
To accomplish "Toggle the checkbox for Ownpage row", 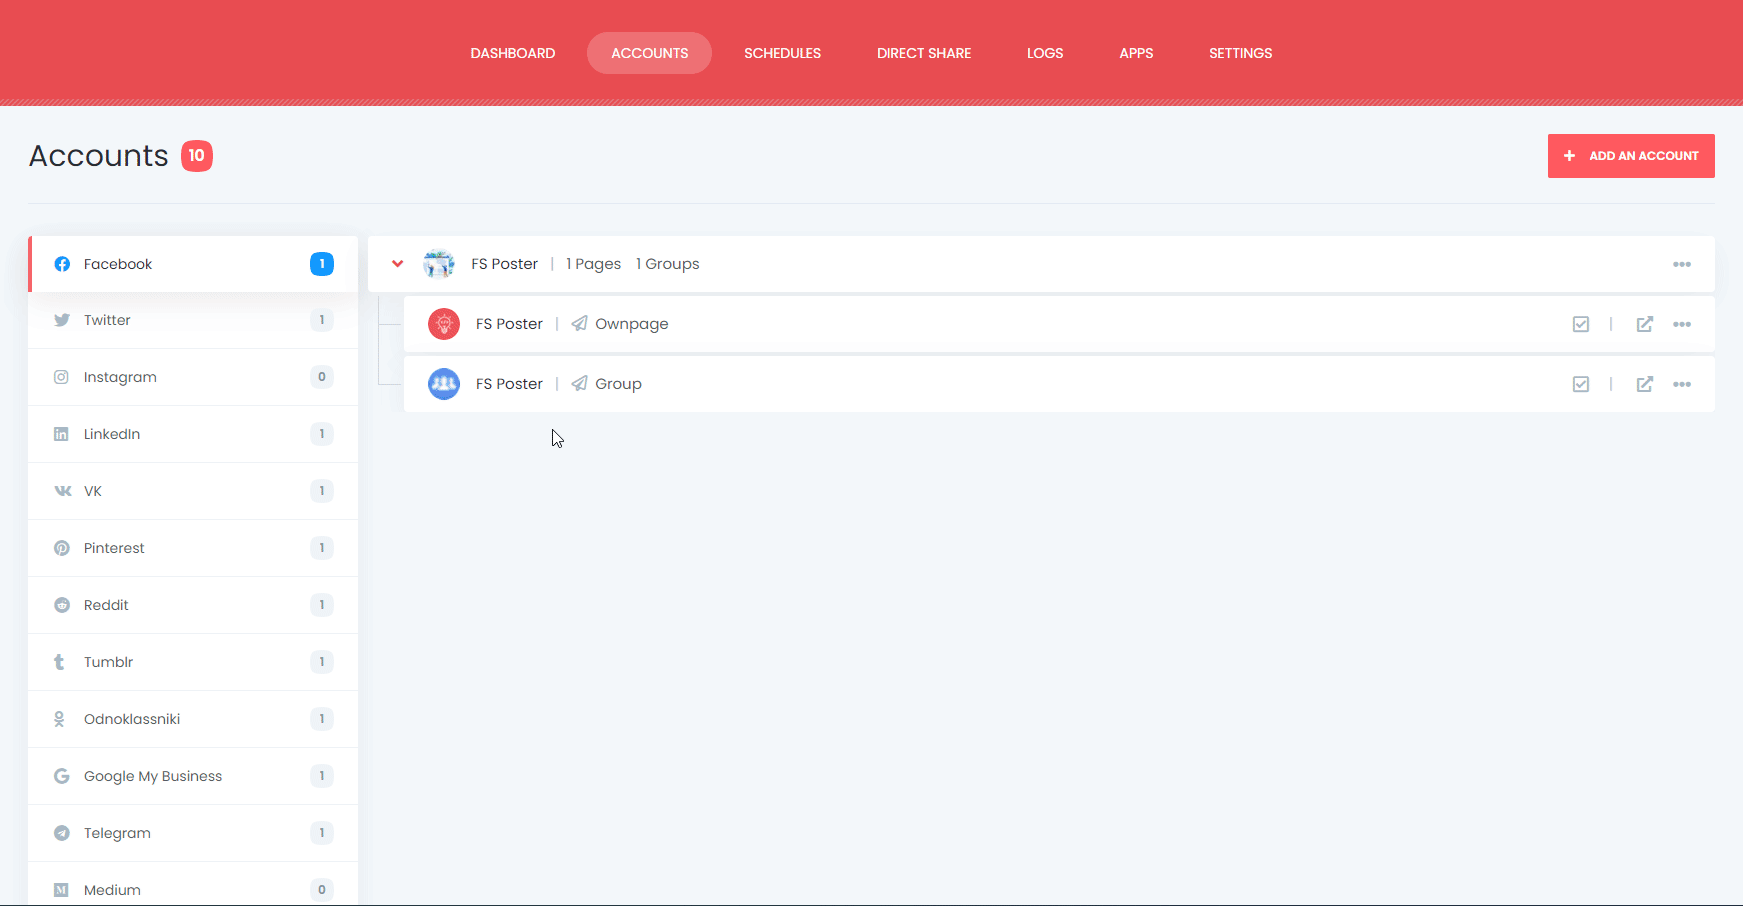I will pos(1581,324).
